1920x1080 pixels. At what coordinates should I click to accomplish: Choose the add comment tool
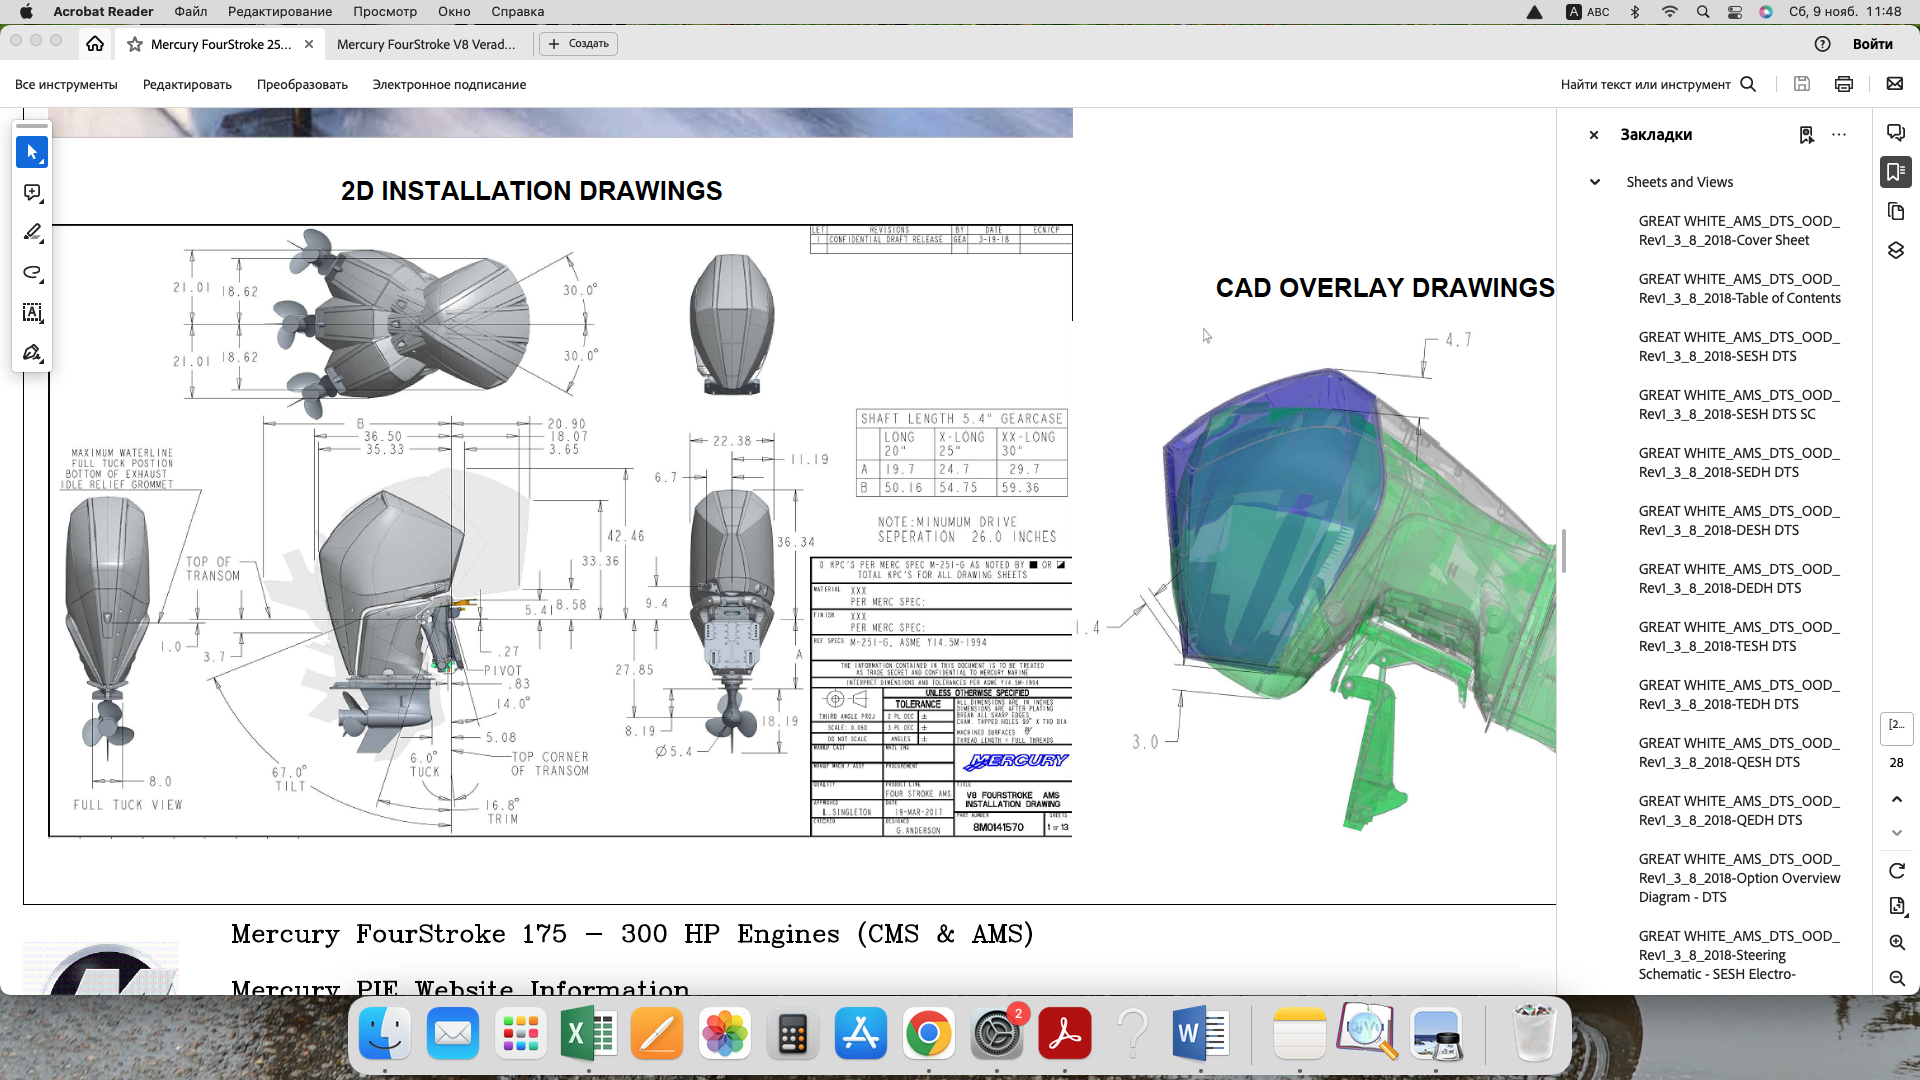point(32,192)
